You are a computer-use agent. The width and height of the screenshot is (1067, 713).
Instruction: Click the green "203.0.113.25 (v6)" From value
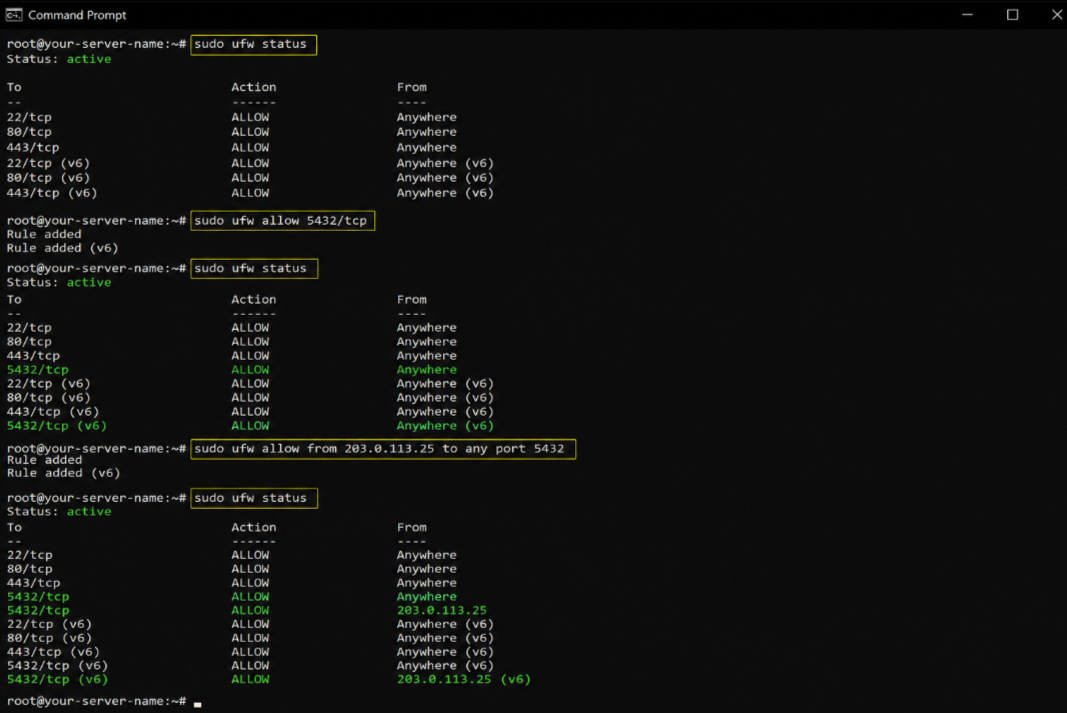click(x=463, y=679)
